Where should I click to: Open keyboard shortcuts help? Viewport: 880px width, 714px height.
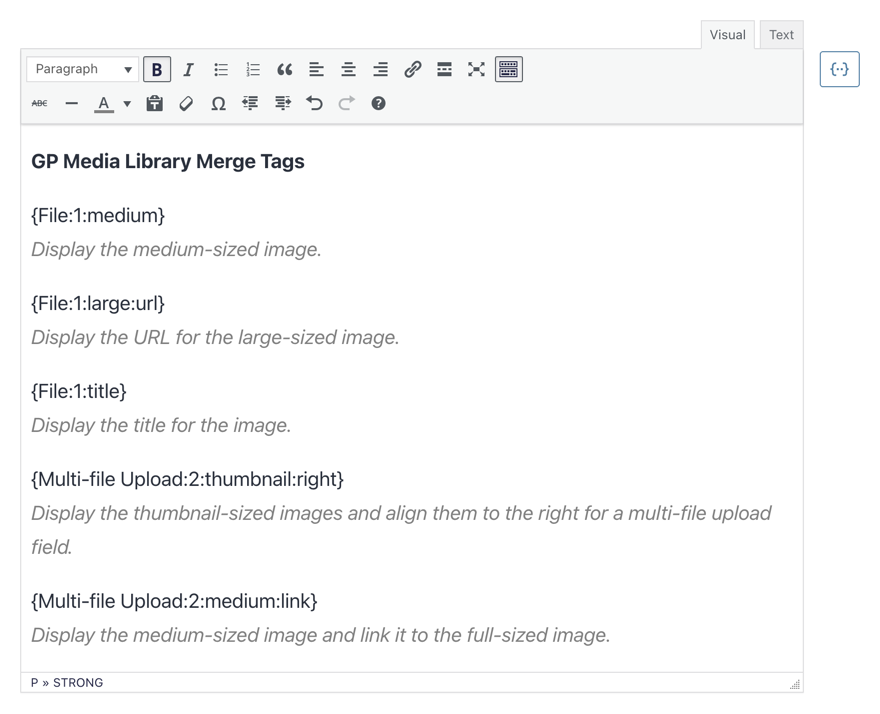click(378, 103)
